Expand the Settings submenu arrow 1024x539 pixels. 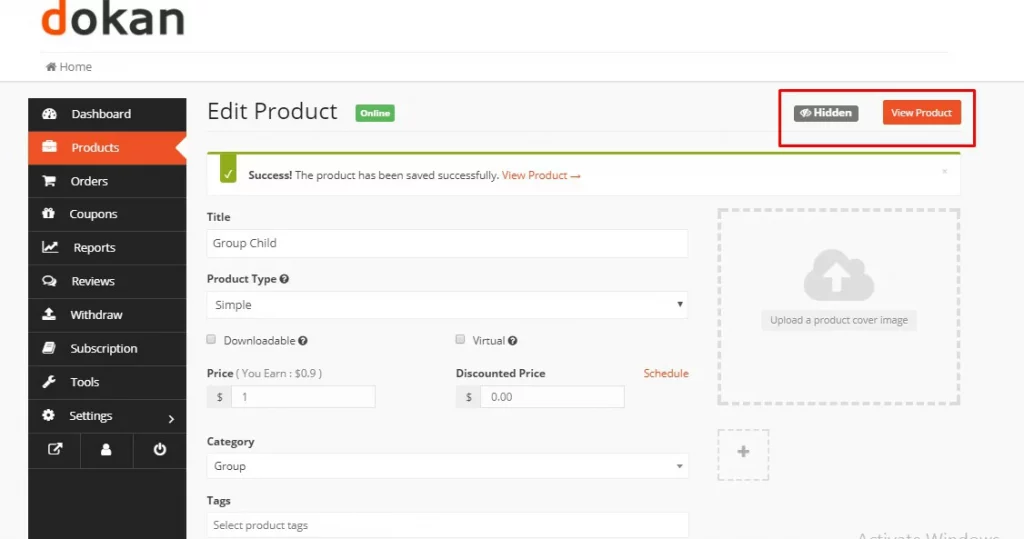coord(171,419)
